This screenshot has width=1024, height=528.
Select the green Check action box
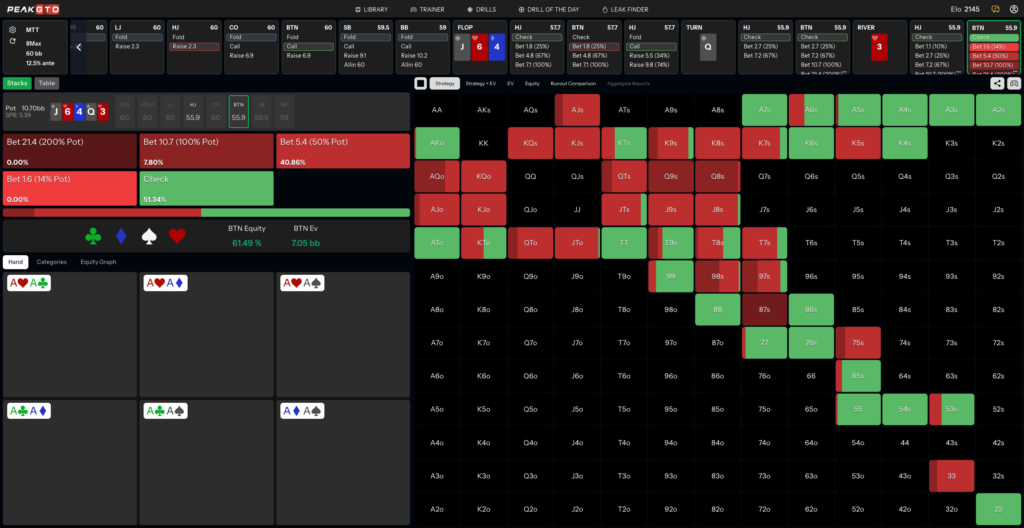(206, 188)
